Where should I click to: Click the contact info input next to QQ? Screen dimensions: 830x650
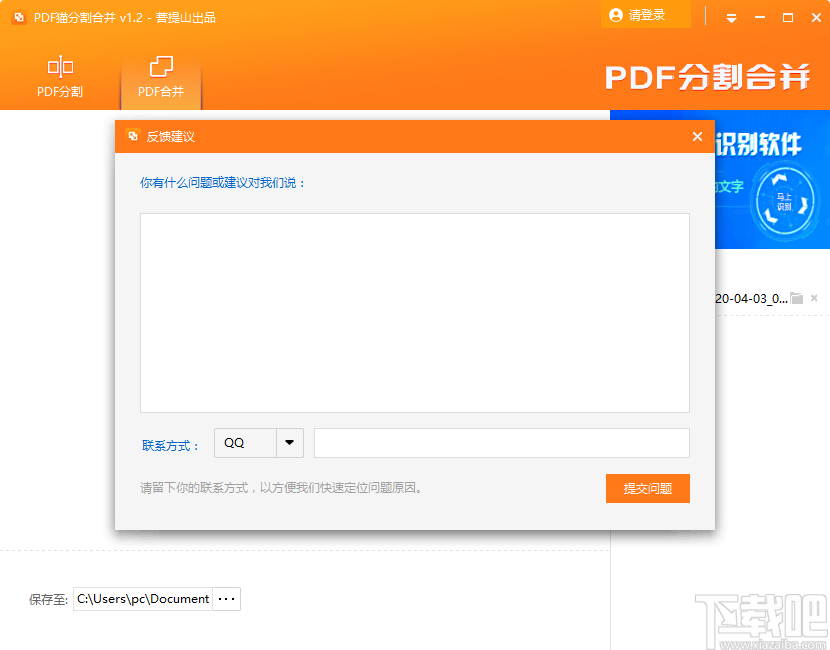tap(501, 444)
